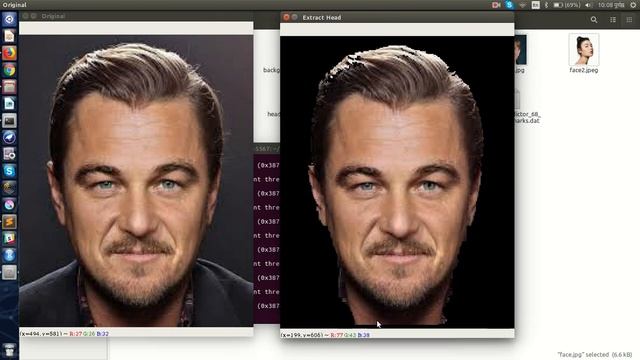
Task: Click the Files window search icon
Action: point(594,20)
